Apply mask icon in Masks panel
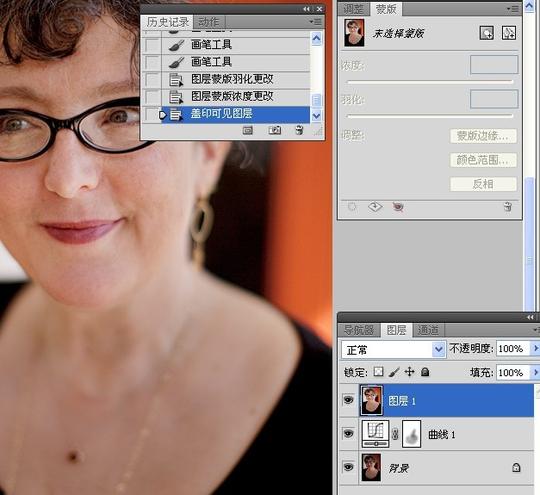Screen dimensions: 540x495 coord(375,207)
